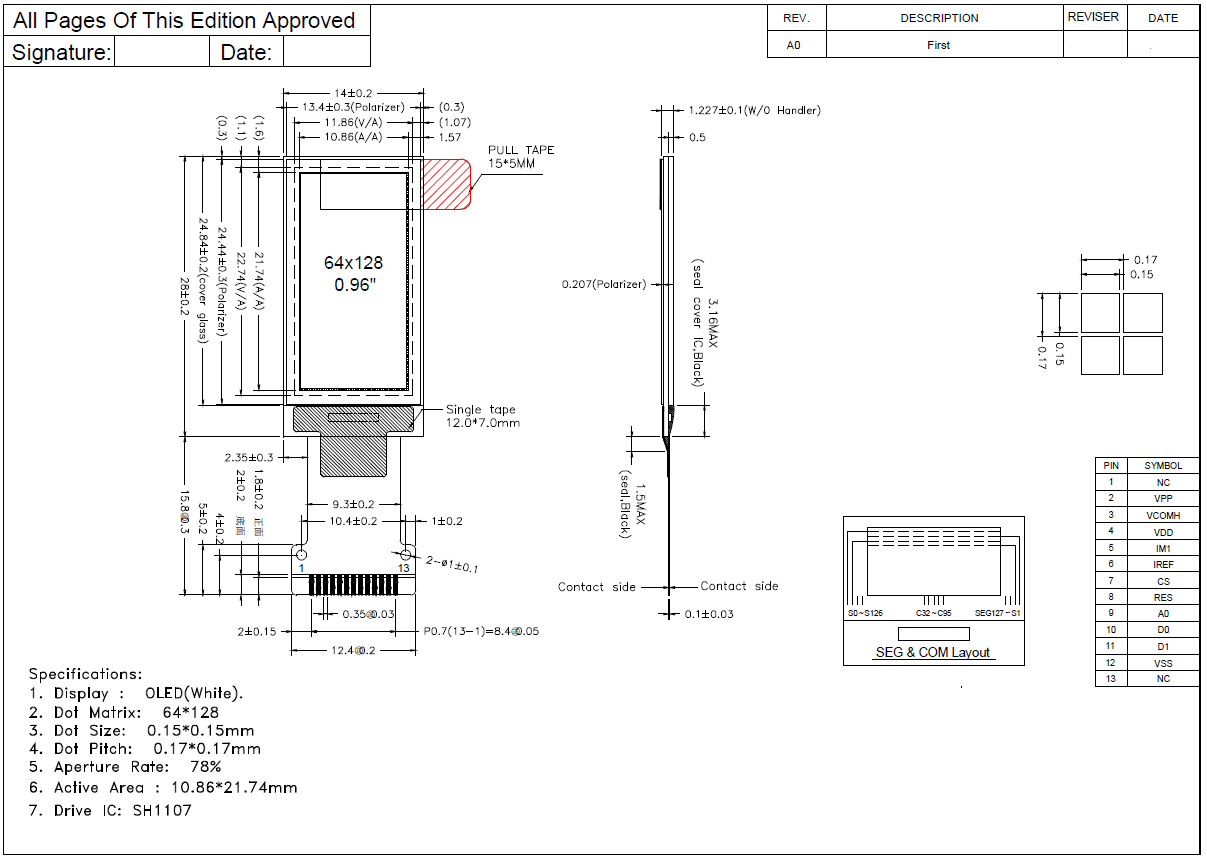Click the 'Single tape 12.0*7.0mm' annotation
The height and width of the screenshot is (859, 1207).
[x=482, y=416]
